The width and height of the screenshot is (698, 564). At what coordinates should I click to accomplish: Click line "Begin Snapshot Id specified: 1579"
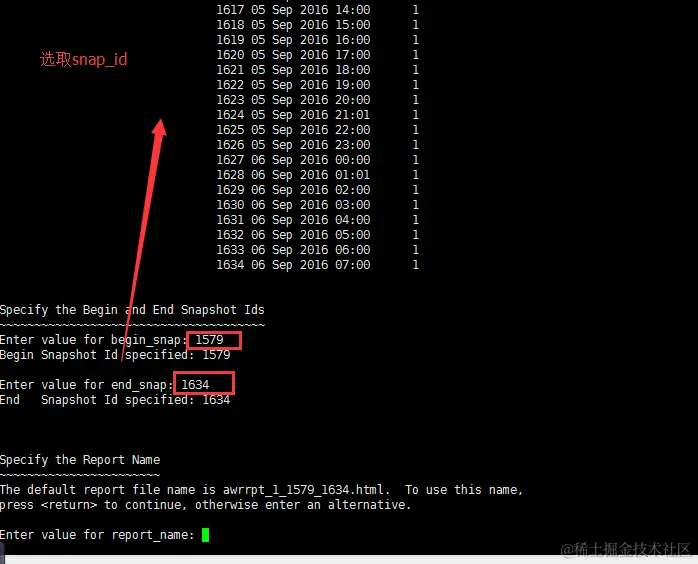coord(115,355)
